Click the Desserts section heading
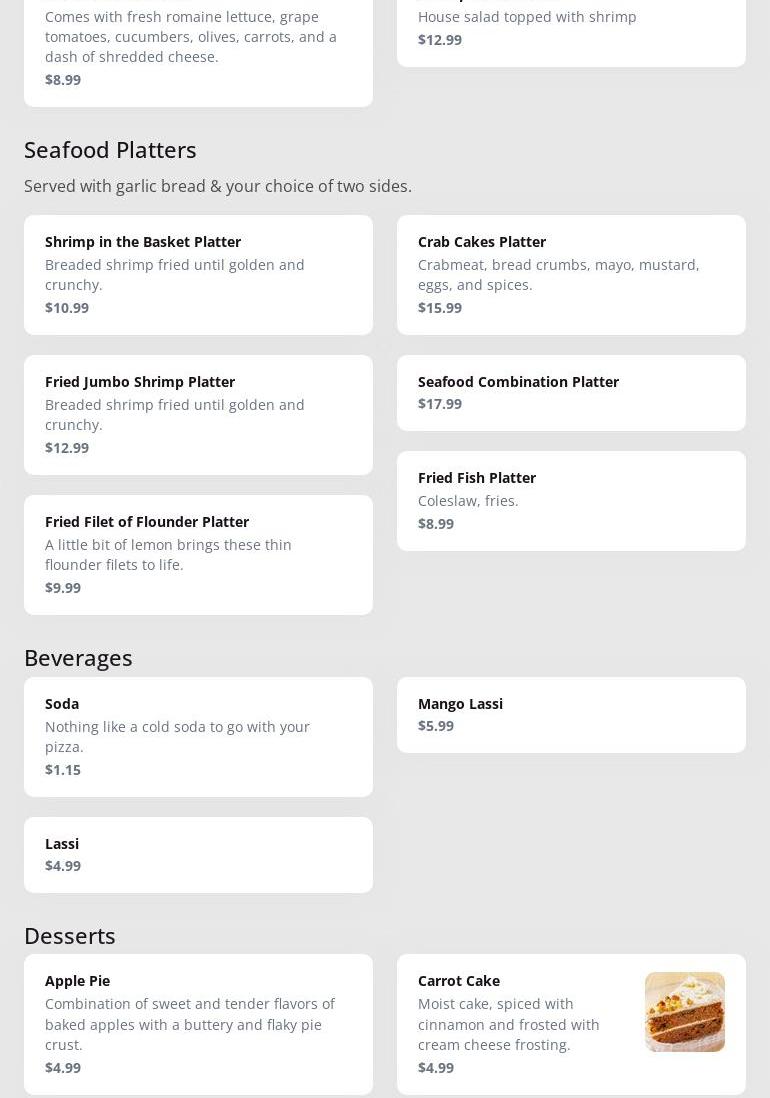770x1098 pixels. pos(70,936)
